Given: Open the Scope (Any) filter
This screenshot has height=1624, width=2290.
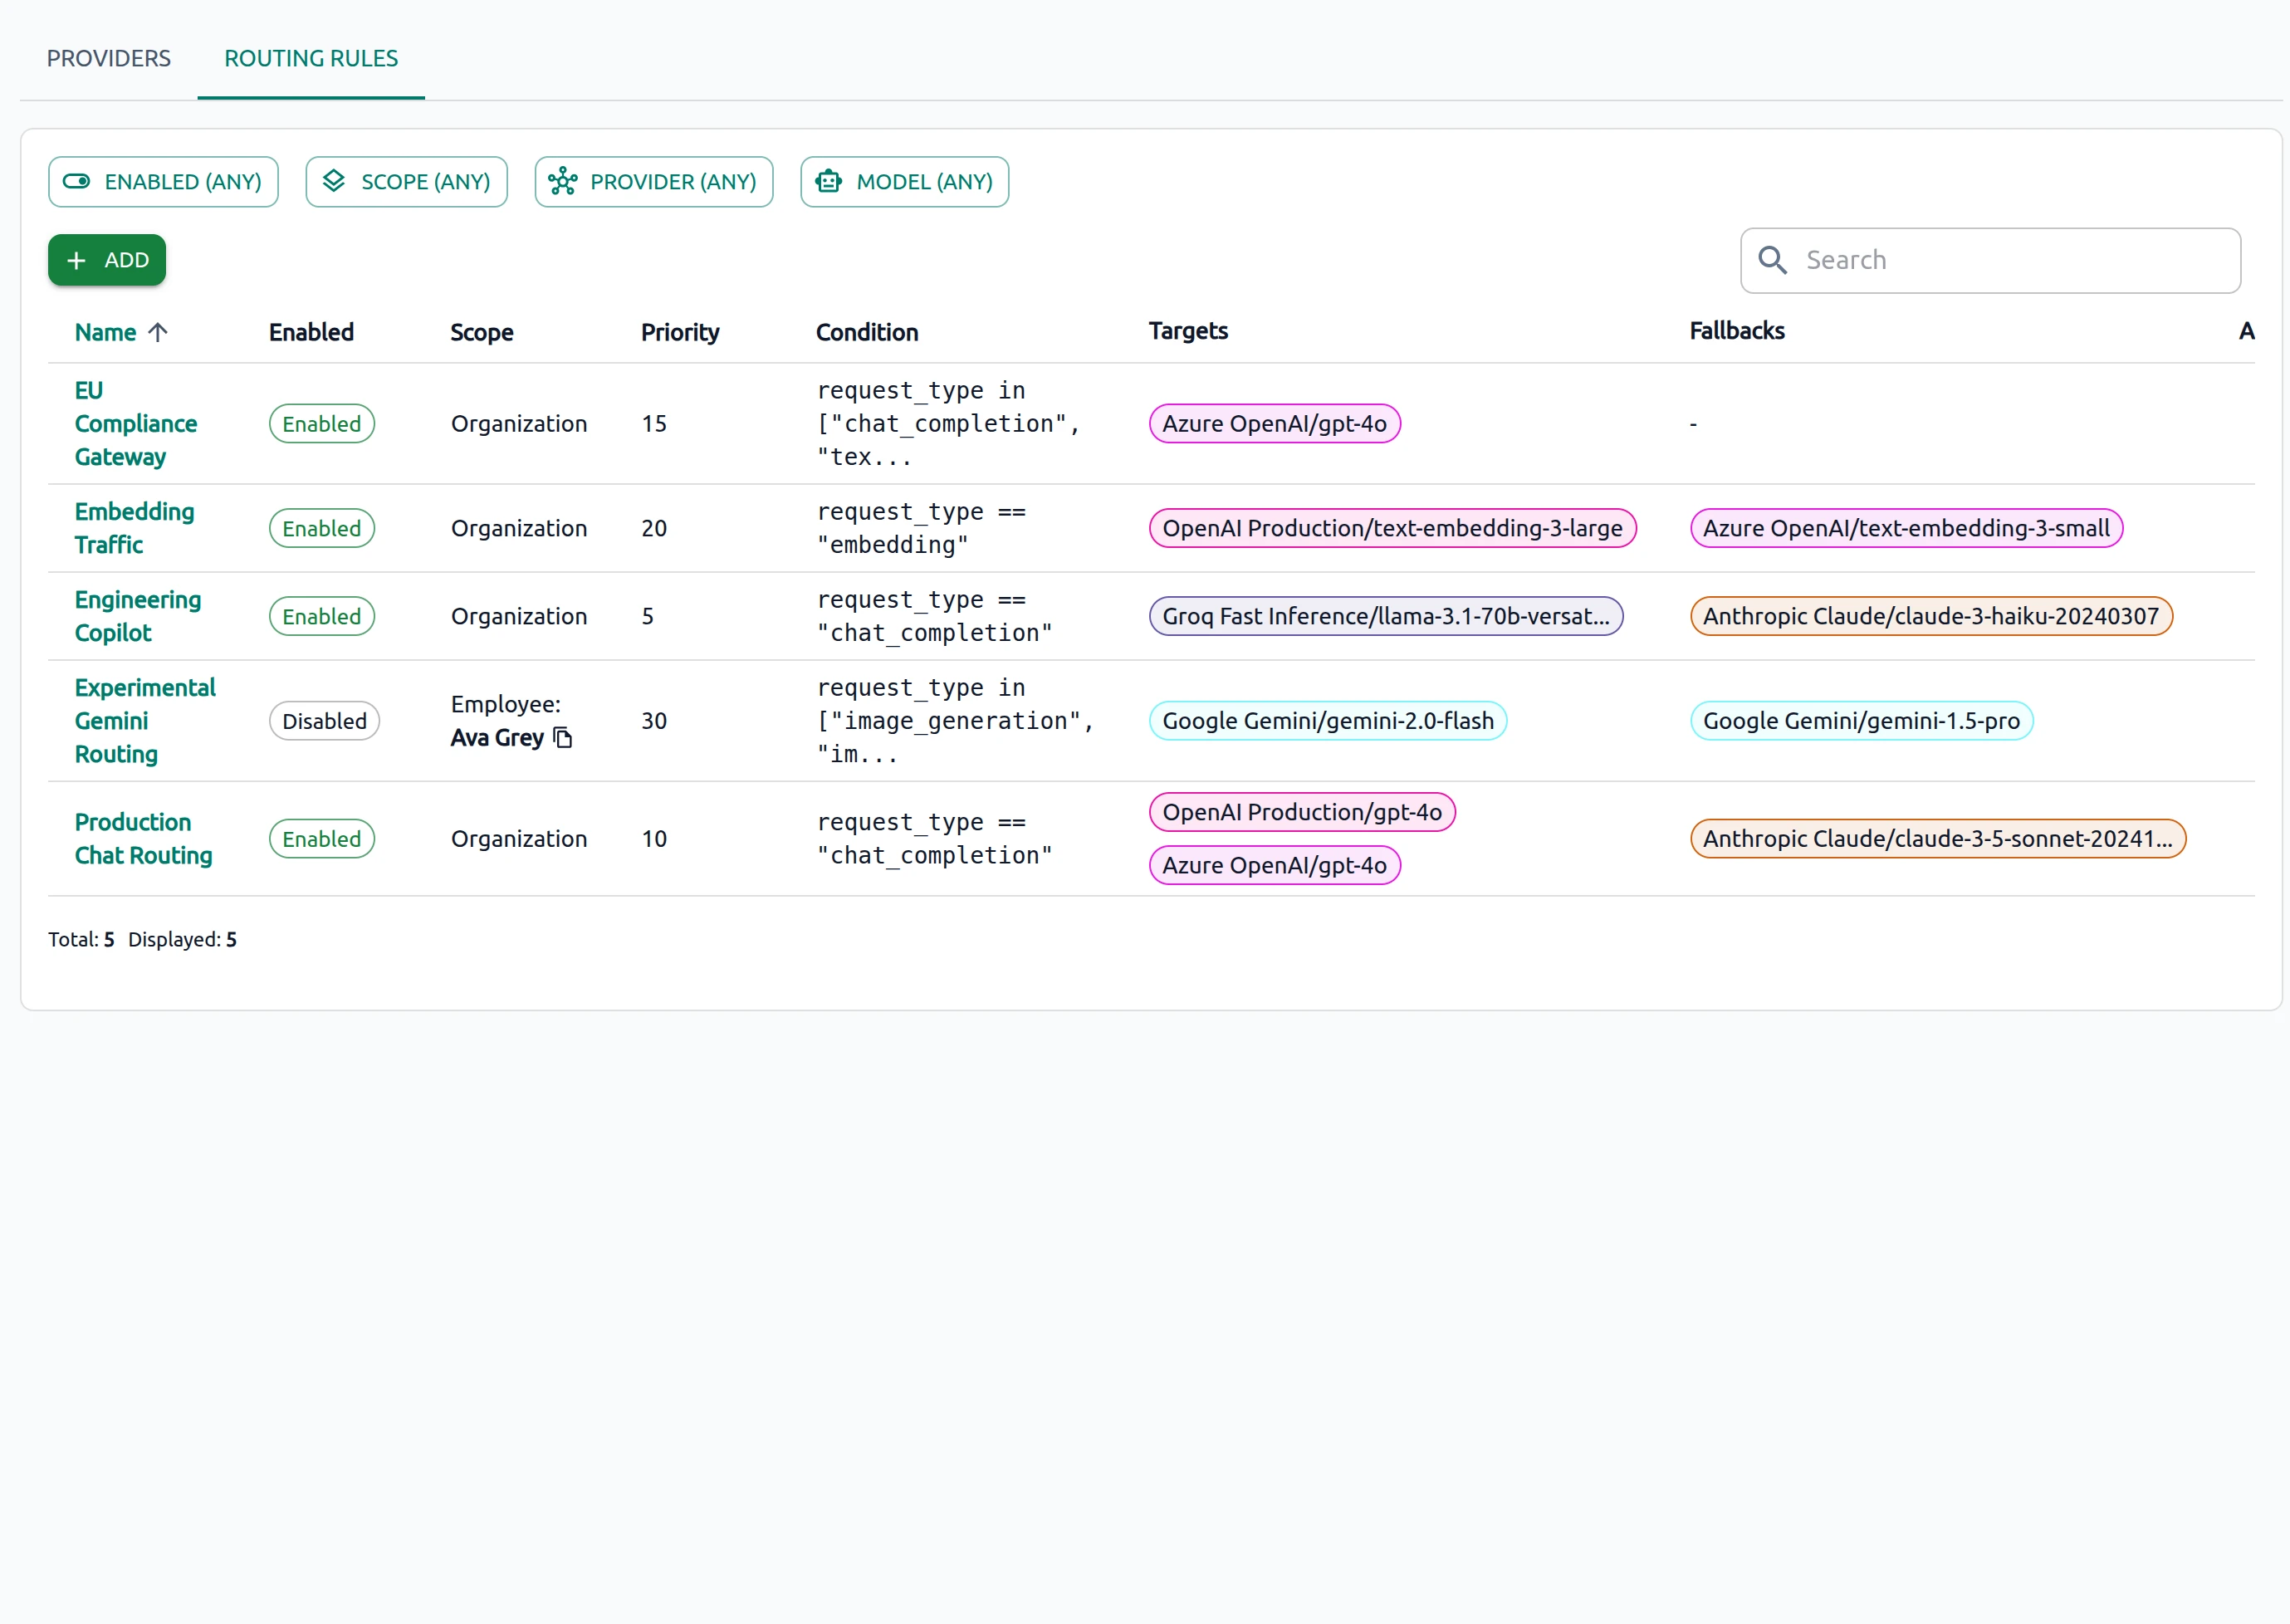Looking at the screenshot, I should point(406,182).
